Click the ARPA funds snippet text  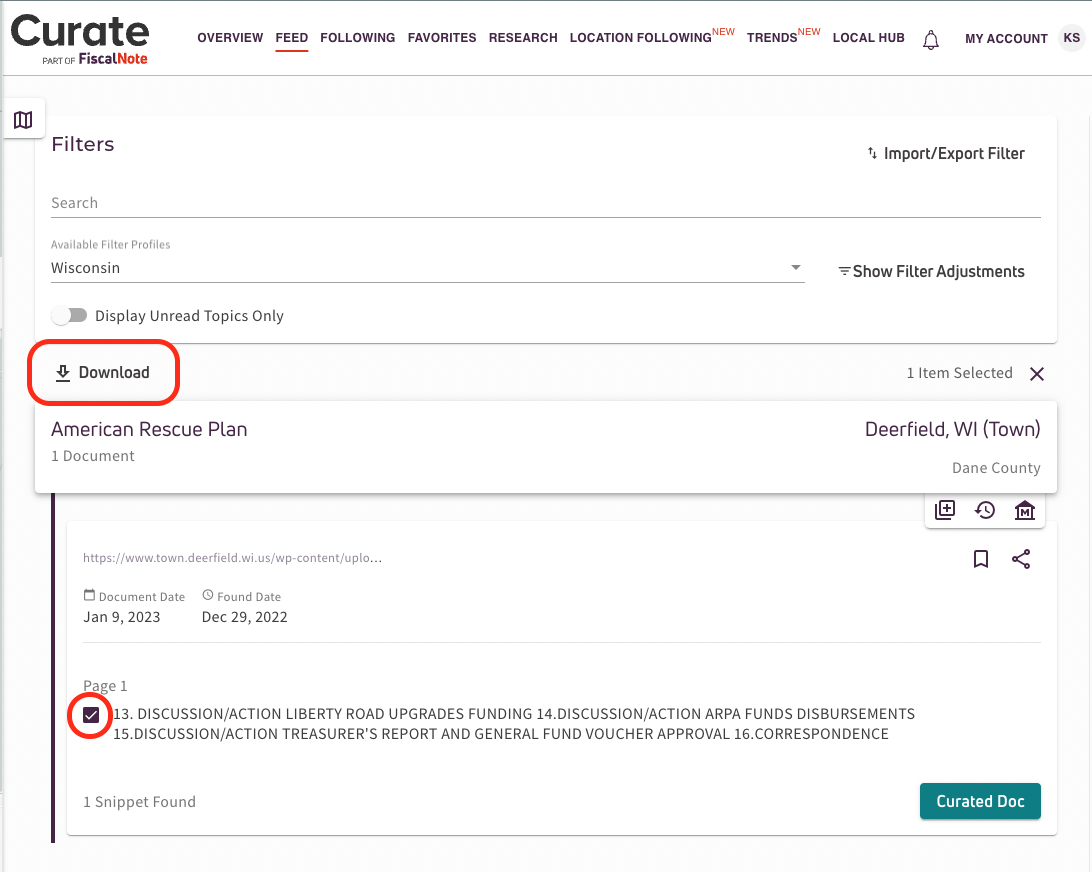tap(513, 724)
